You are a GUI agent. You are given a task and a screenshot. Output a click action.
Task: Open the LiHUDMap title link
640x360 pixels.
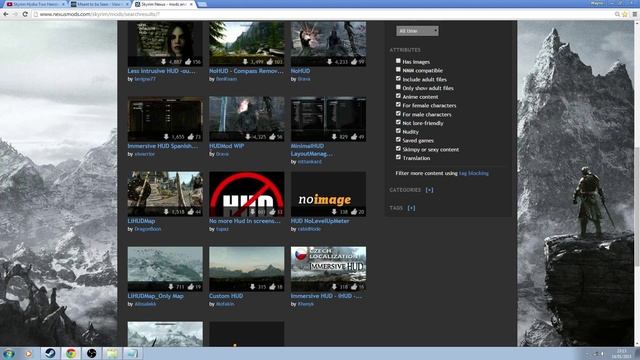pyautogui.click(x=141, y=221)
